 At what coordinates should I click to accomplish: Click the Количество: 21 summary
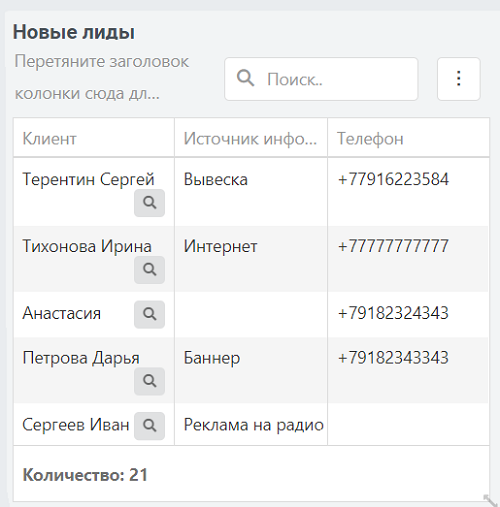click(85, 475)
